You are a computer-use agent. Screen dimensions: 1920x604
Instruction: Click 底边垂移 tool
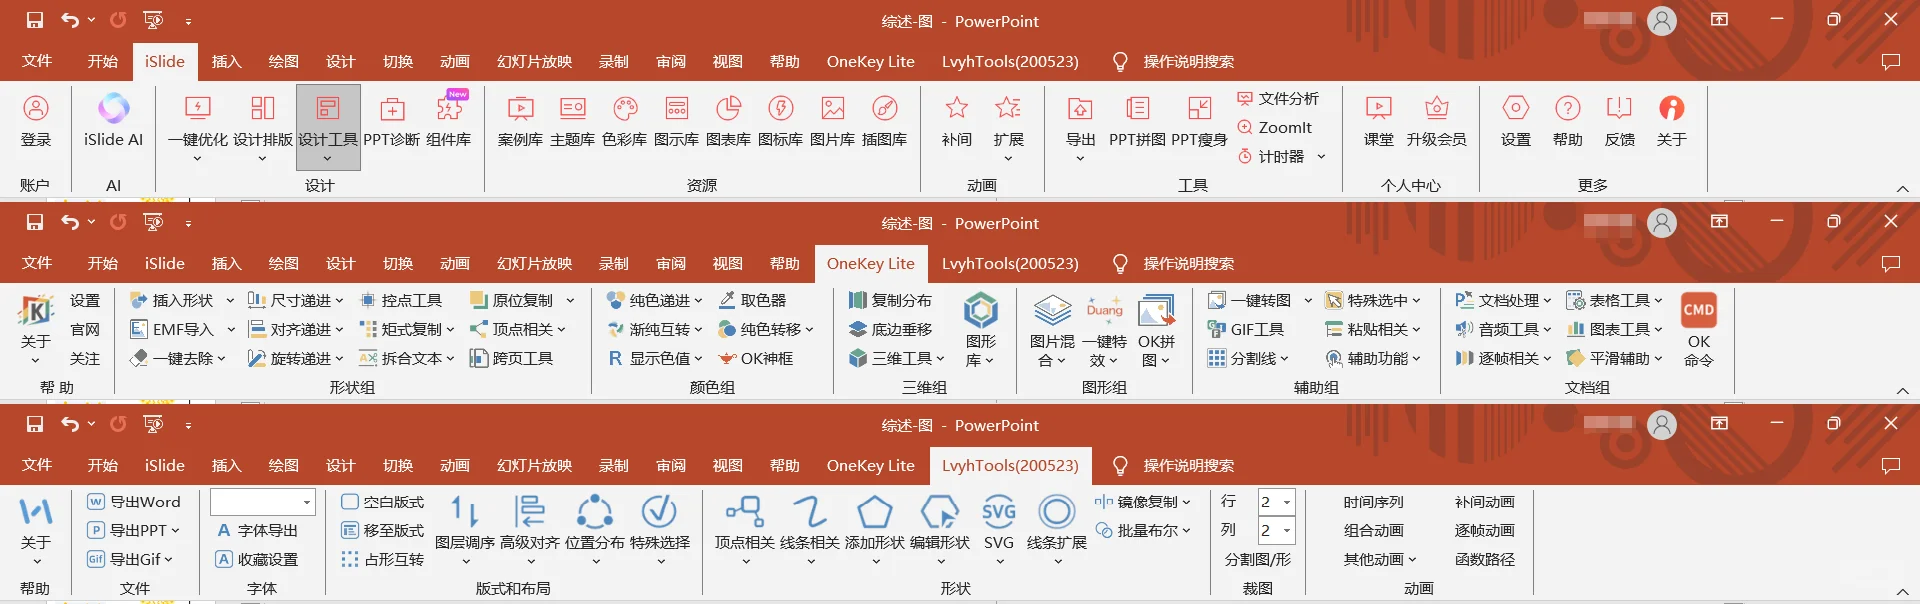point(890,329)
